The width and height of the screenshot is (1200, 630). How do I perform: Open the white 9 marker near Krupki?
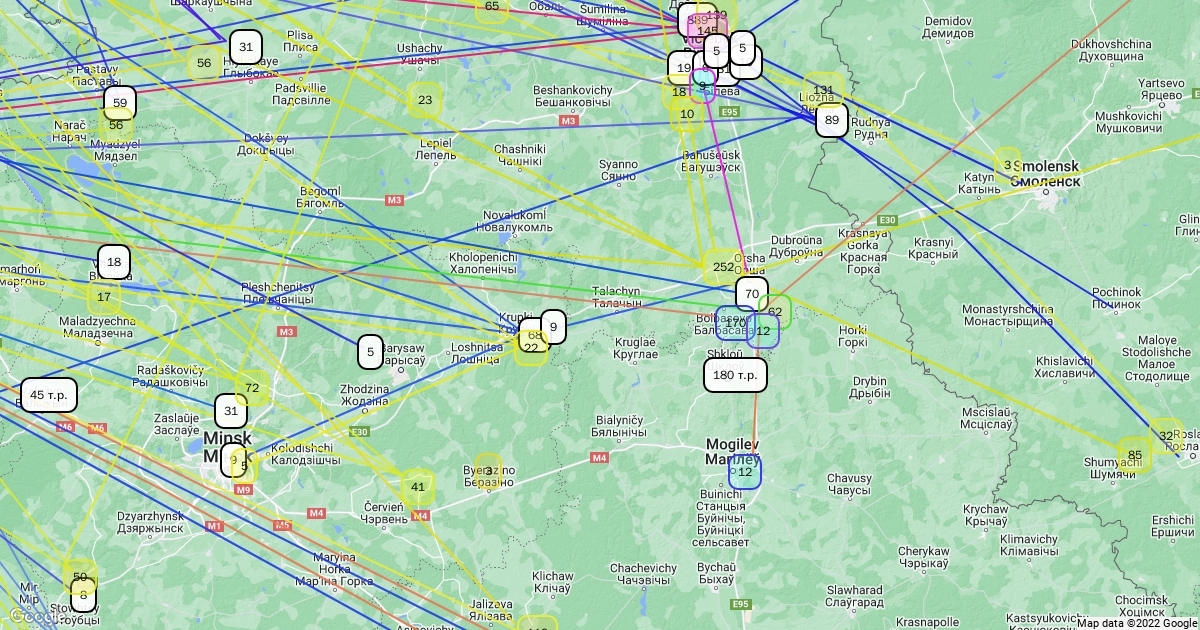[x=553, y=326]
